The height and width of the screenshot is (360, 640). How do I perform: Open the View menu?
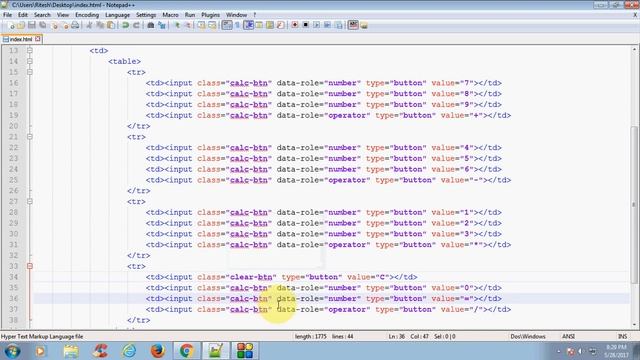(62, 15)
